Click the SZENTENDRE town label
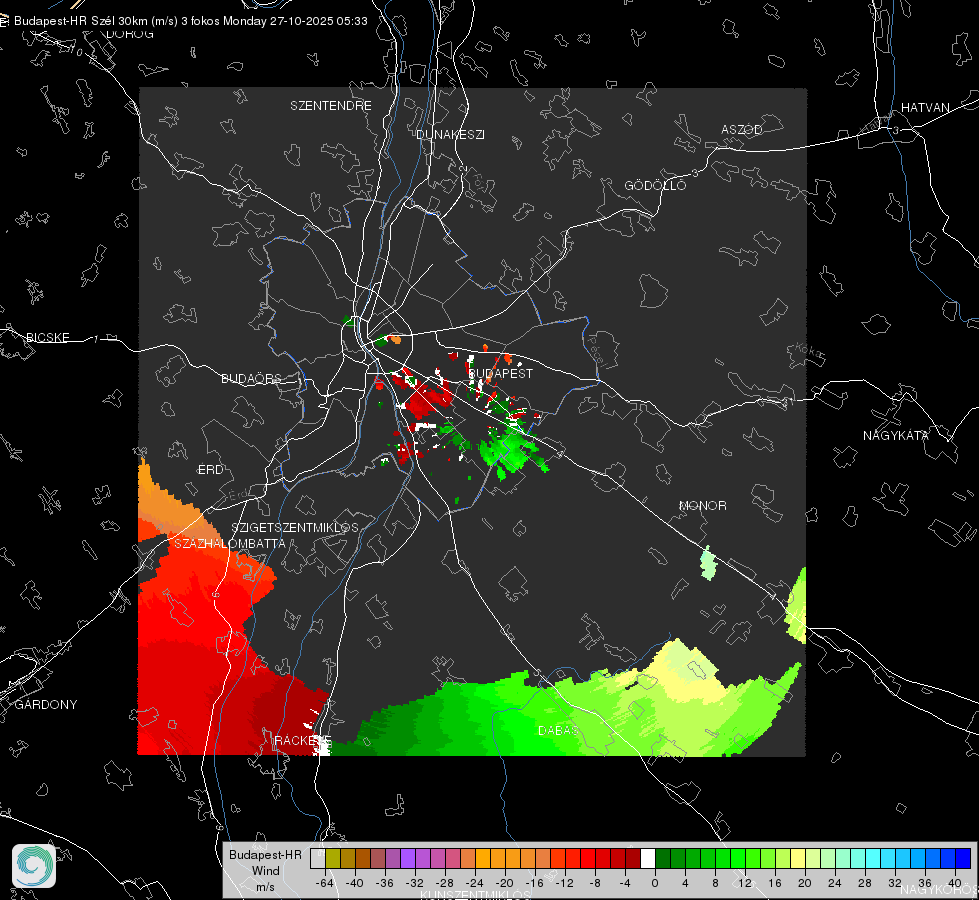The width and height of the screenshot is (979, 900). pos(331,106)
